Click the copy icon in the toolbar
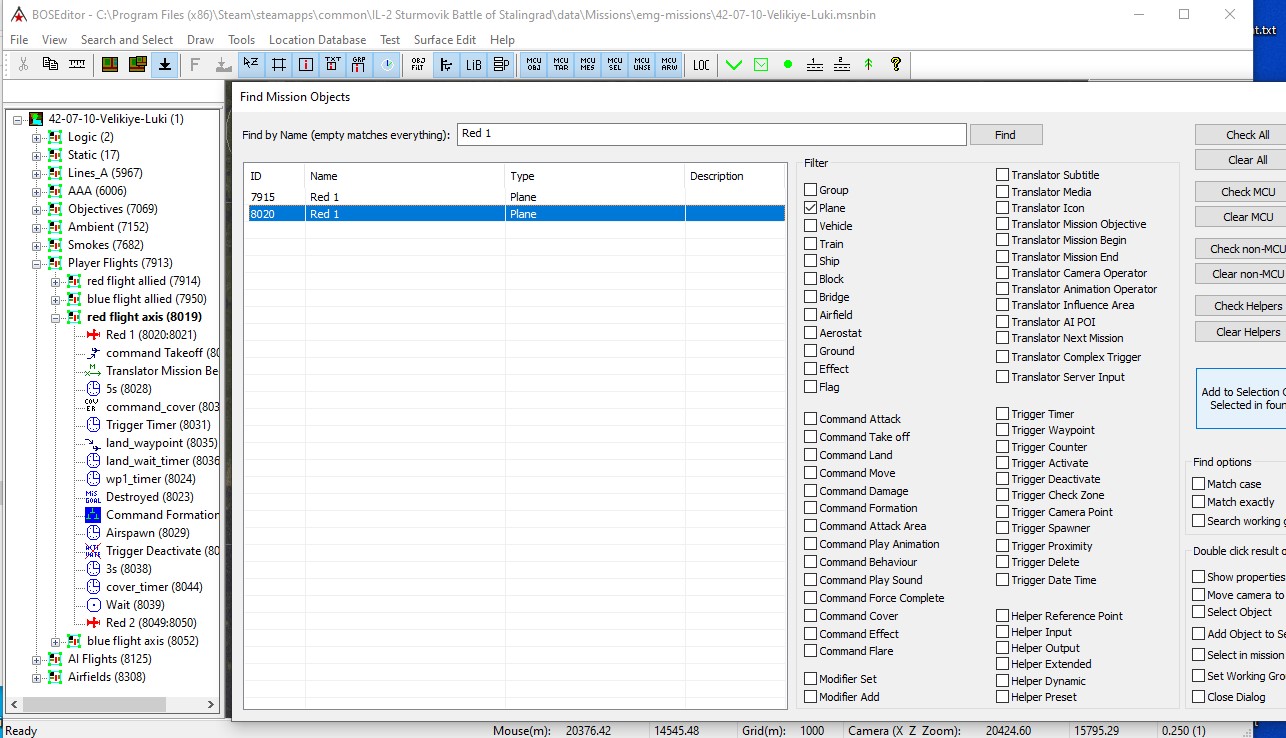 50,64
